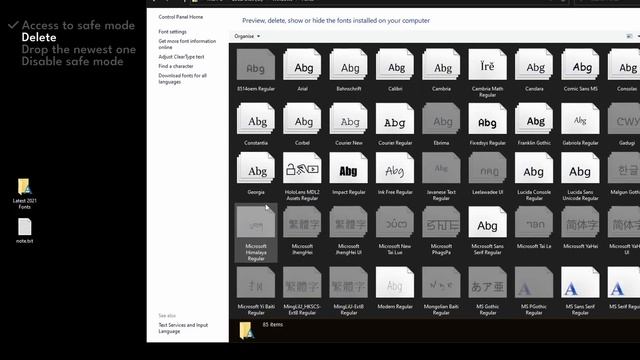
Task: Select the Courier New font icon
Action: point(349,118)
